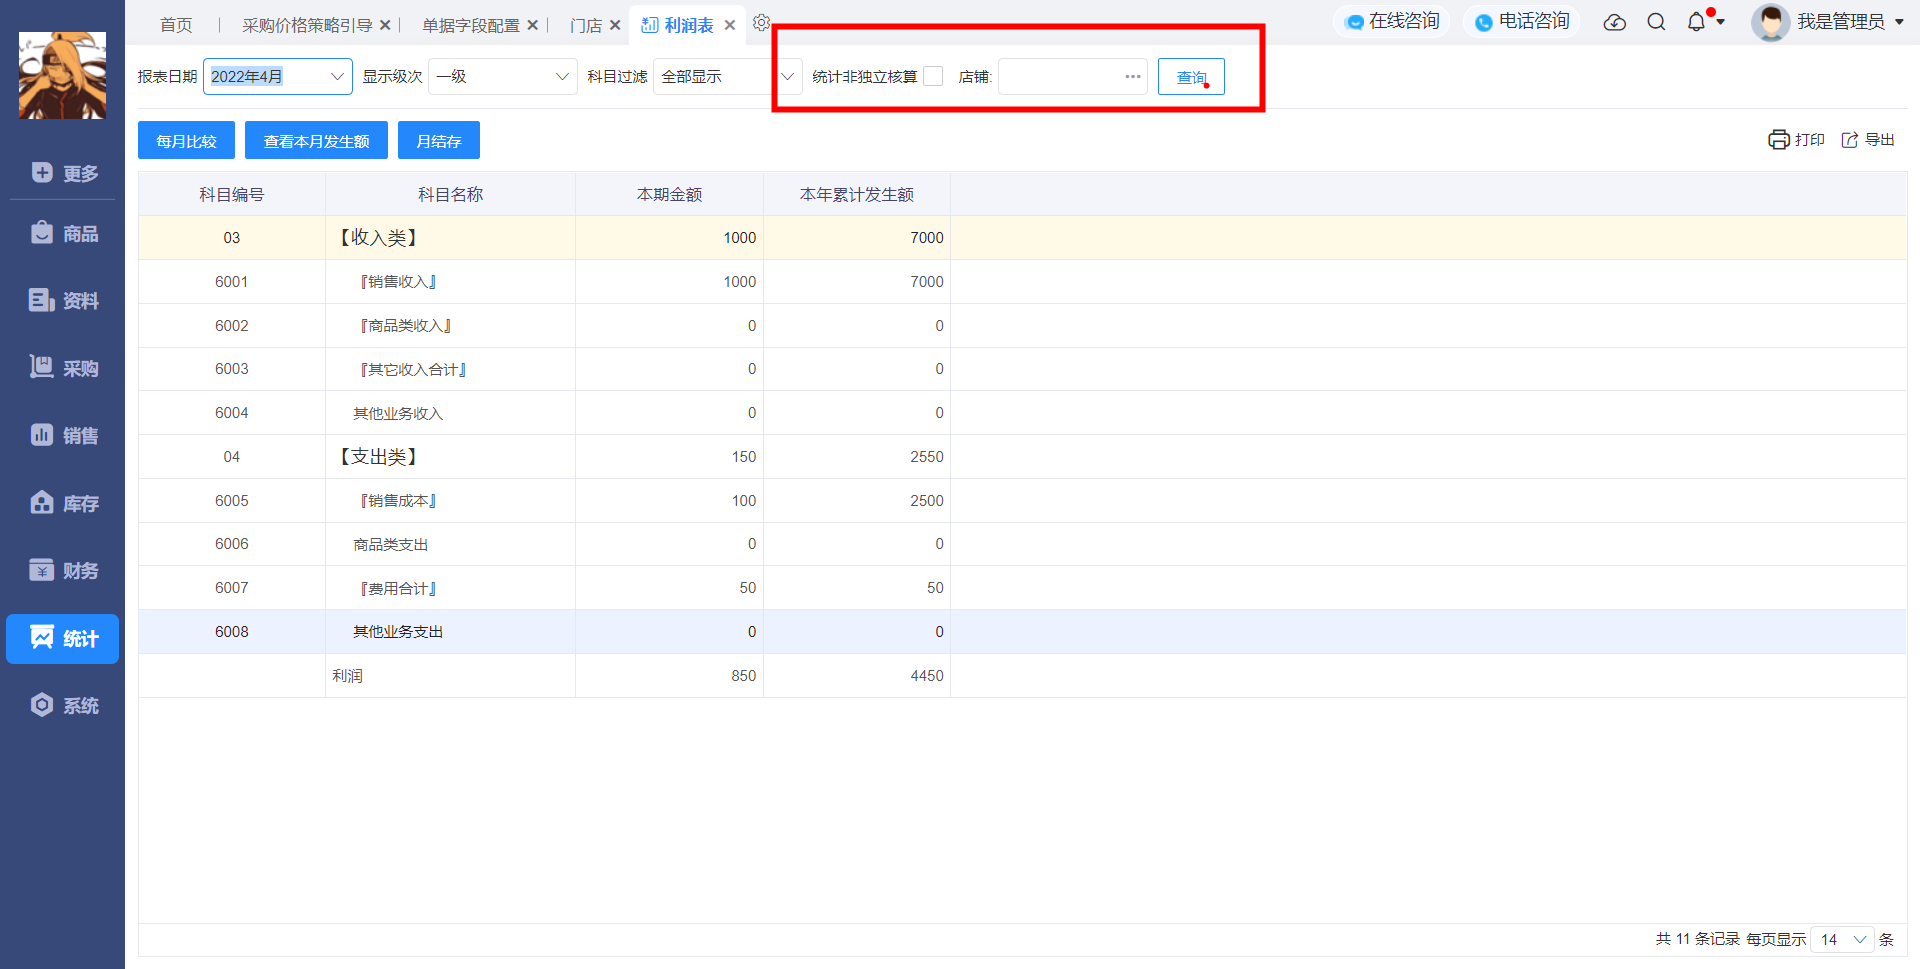The height and width of the screenshot is (969, 1920).
Task: Expand the 显示级次 dropdown
Action: pyautogui.click(x=503, y=76)
